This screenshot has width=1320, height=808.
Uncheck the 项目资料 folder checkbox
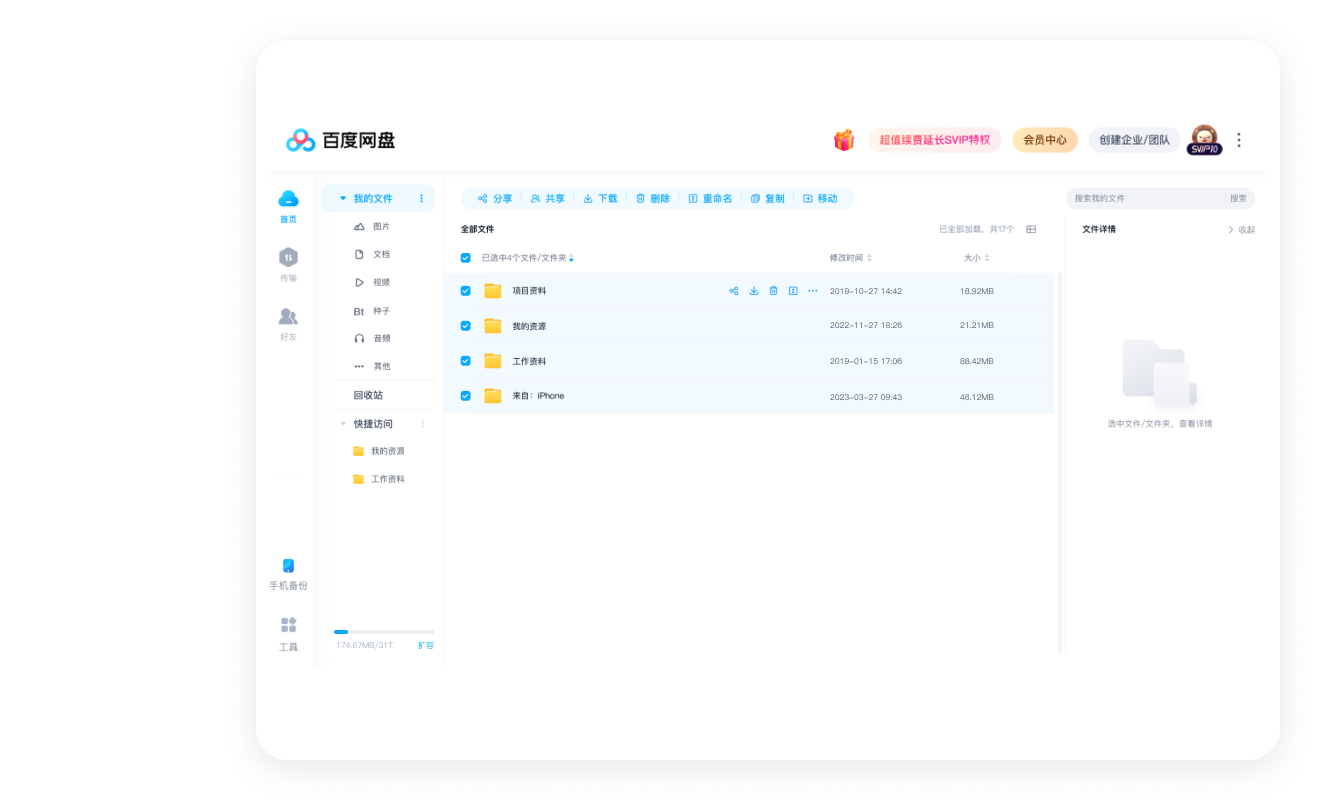465,291
